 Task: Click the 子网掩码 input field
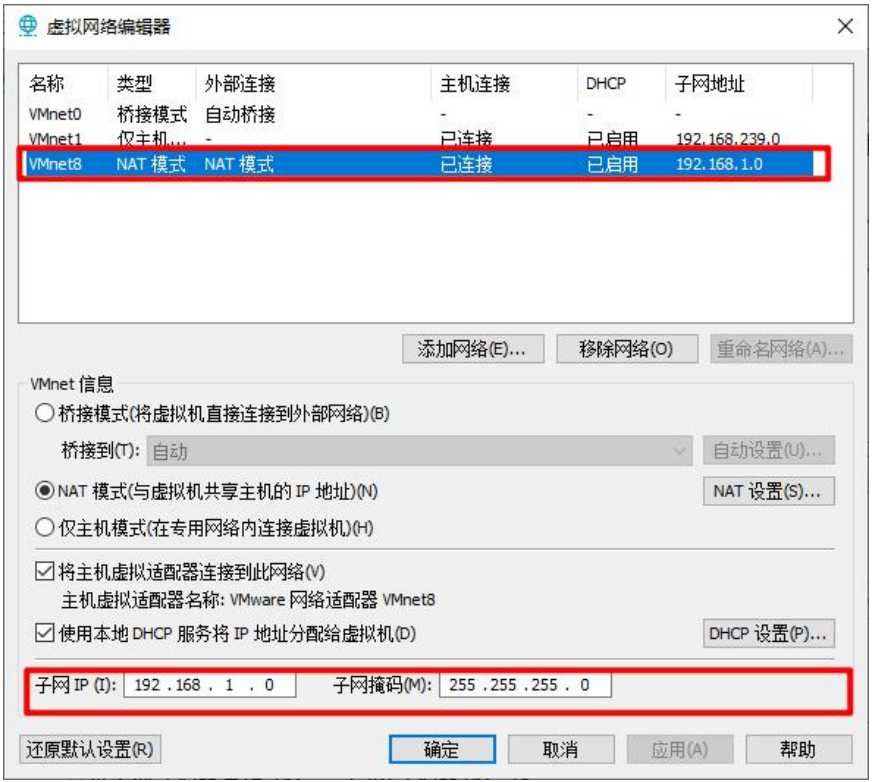(x=525, y=685)
